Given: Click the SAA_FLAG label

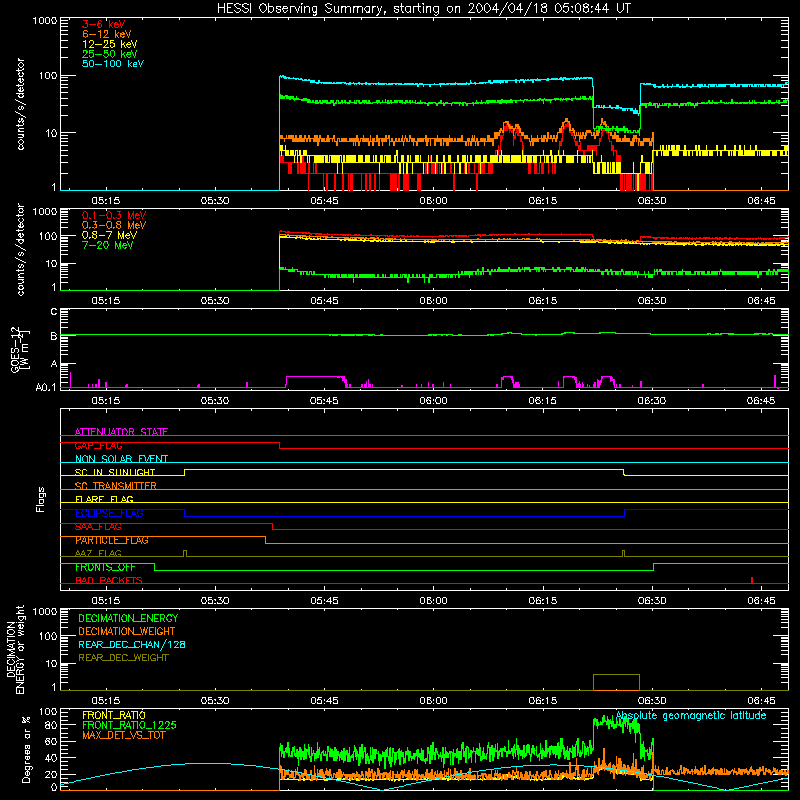Looking at the screenshot, I should pyautogui.click(x=98, y=527).
